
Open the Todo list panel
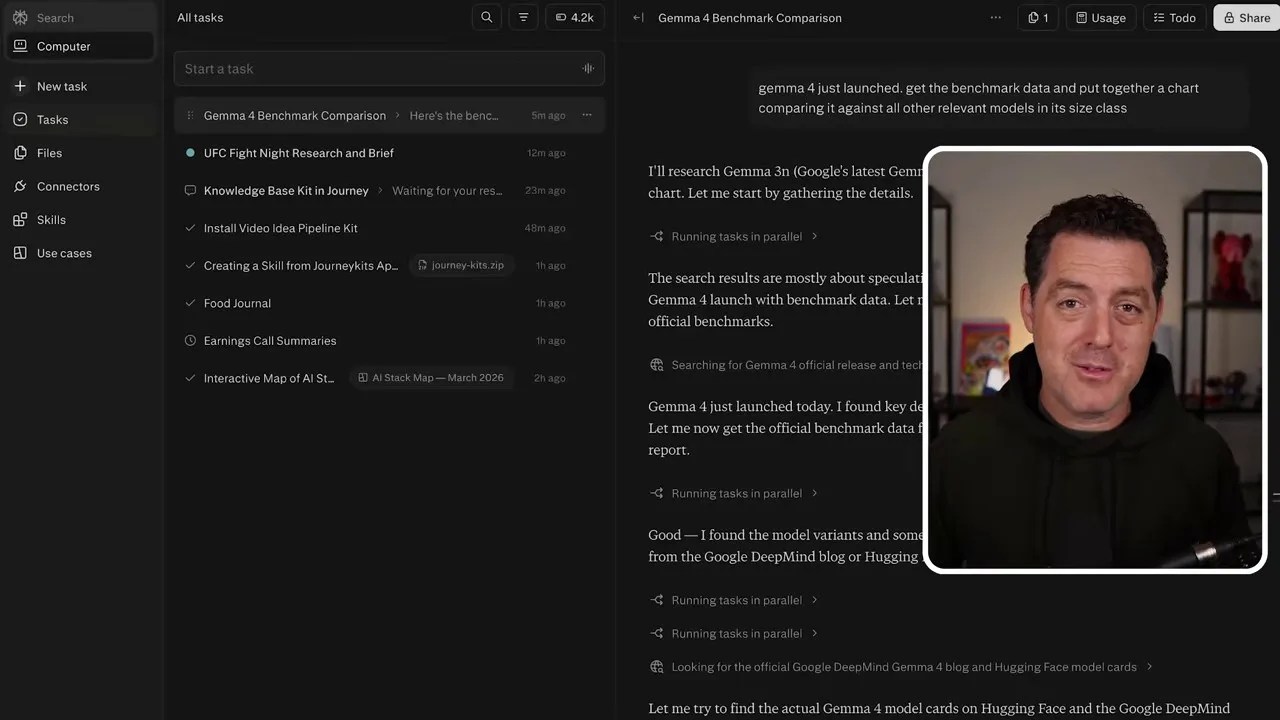(1174, 18)
